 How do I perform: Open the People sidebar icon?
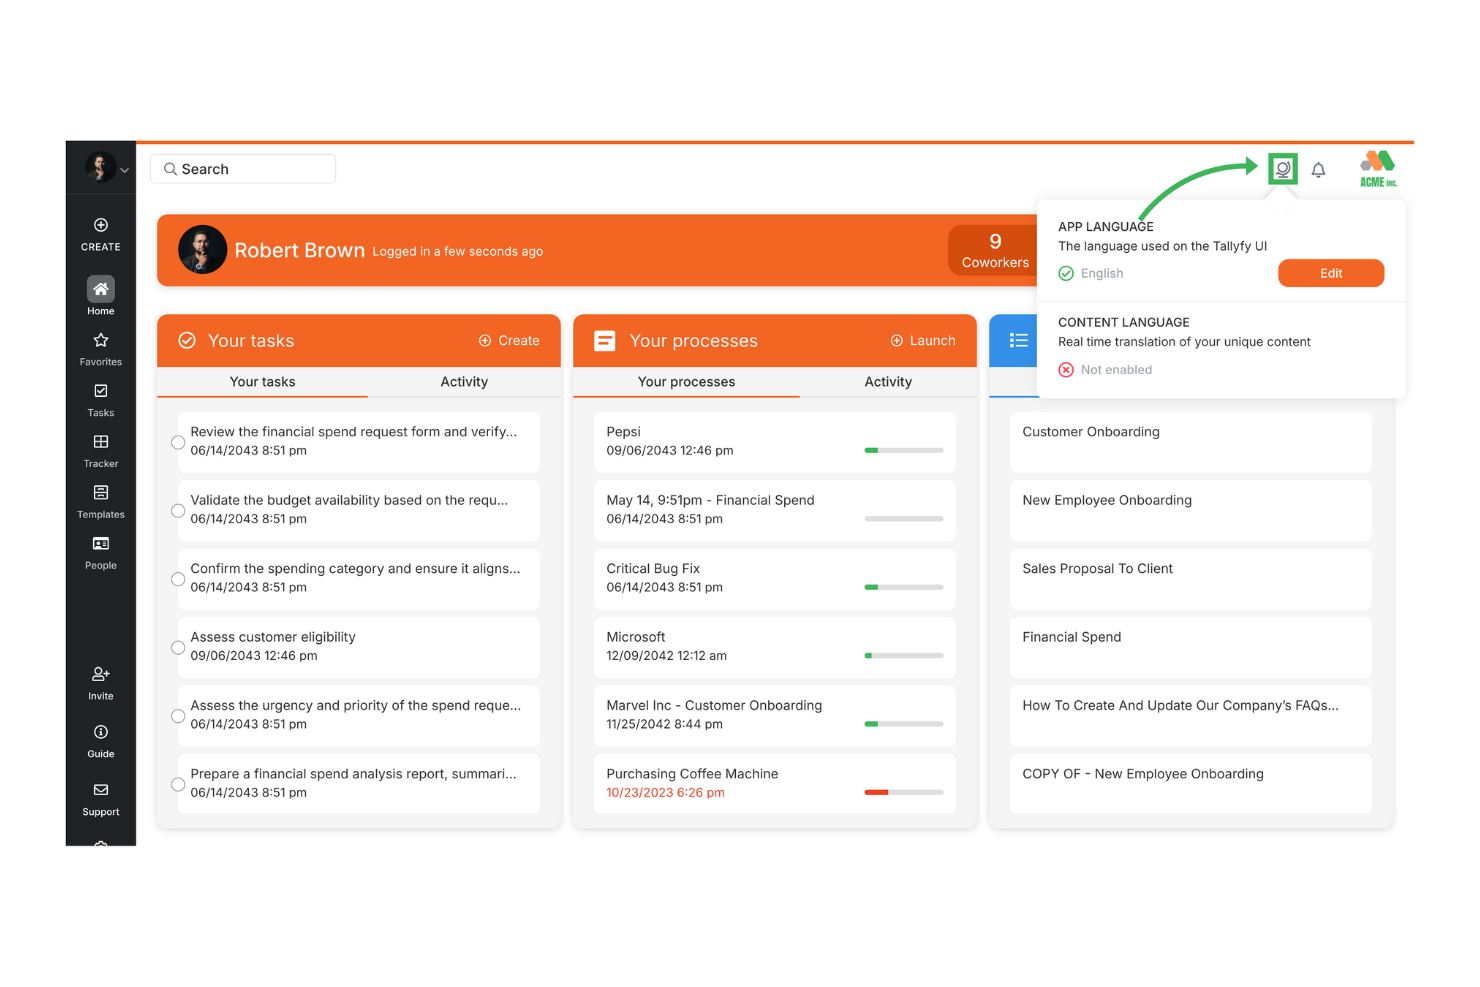point(101,544)
